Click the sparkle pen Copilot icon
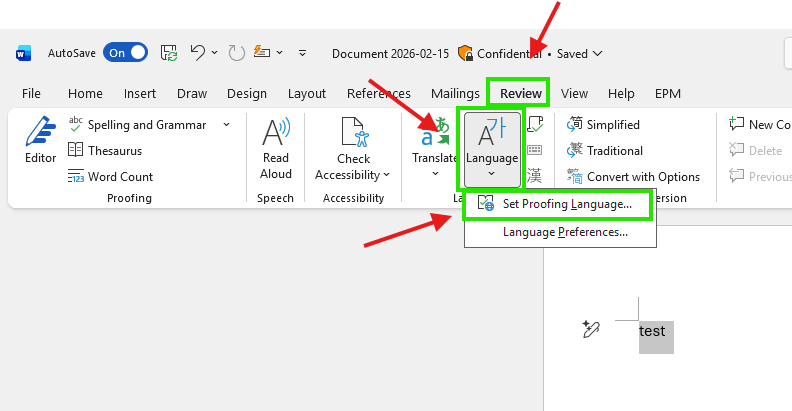This screenshot has width=792, height=411. (590, 329)
